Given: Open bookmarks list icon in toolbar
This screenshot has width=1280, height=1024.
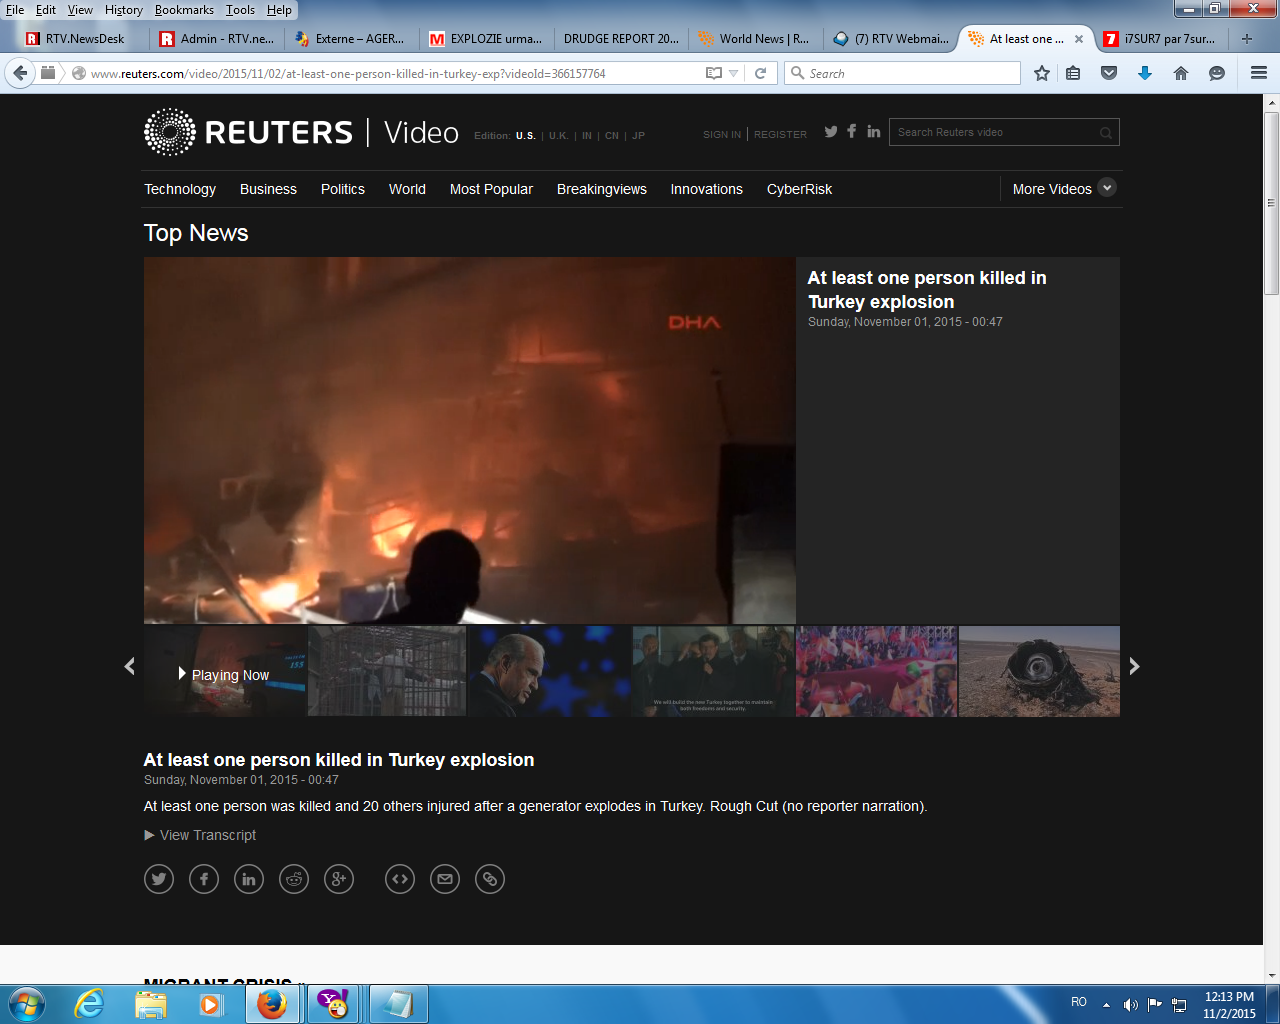Looking at the screenshot, I should (1073, 73).
